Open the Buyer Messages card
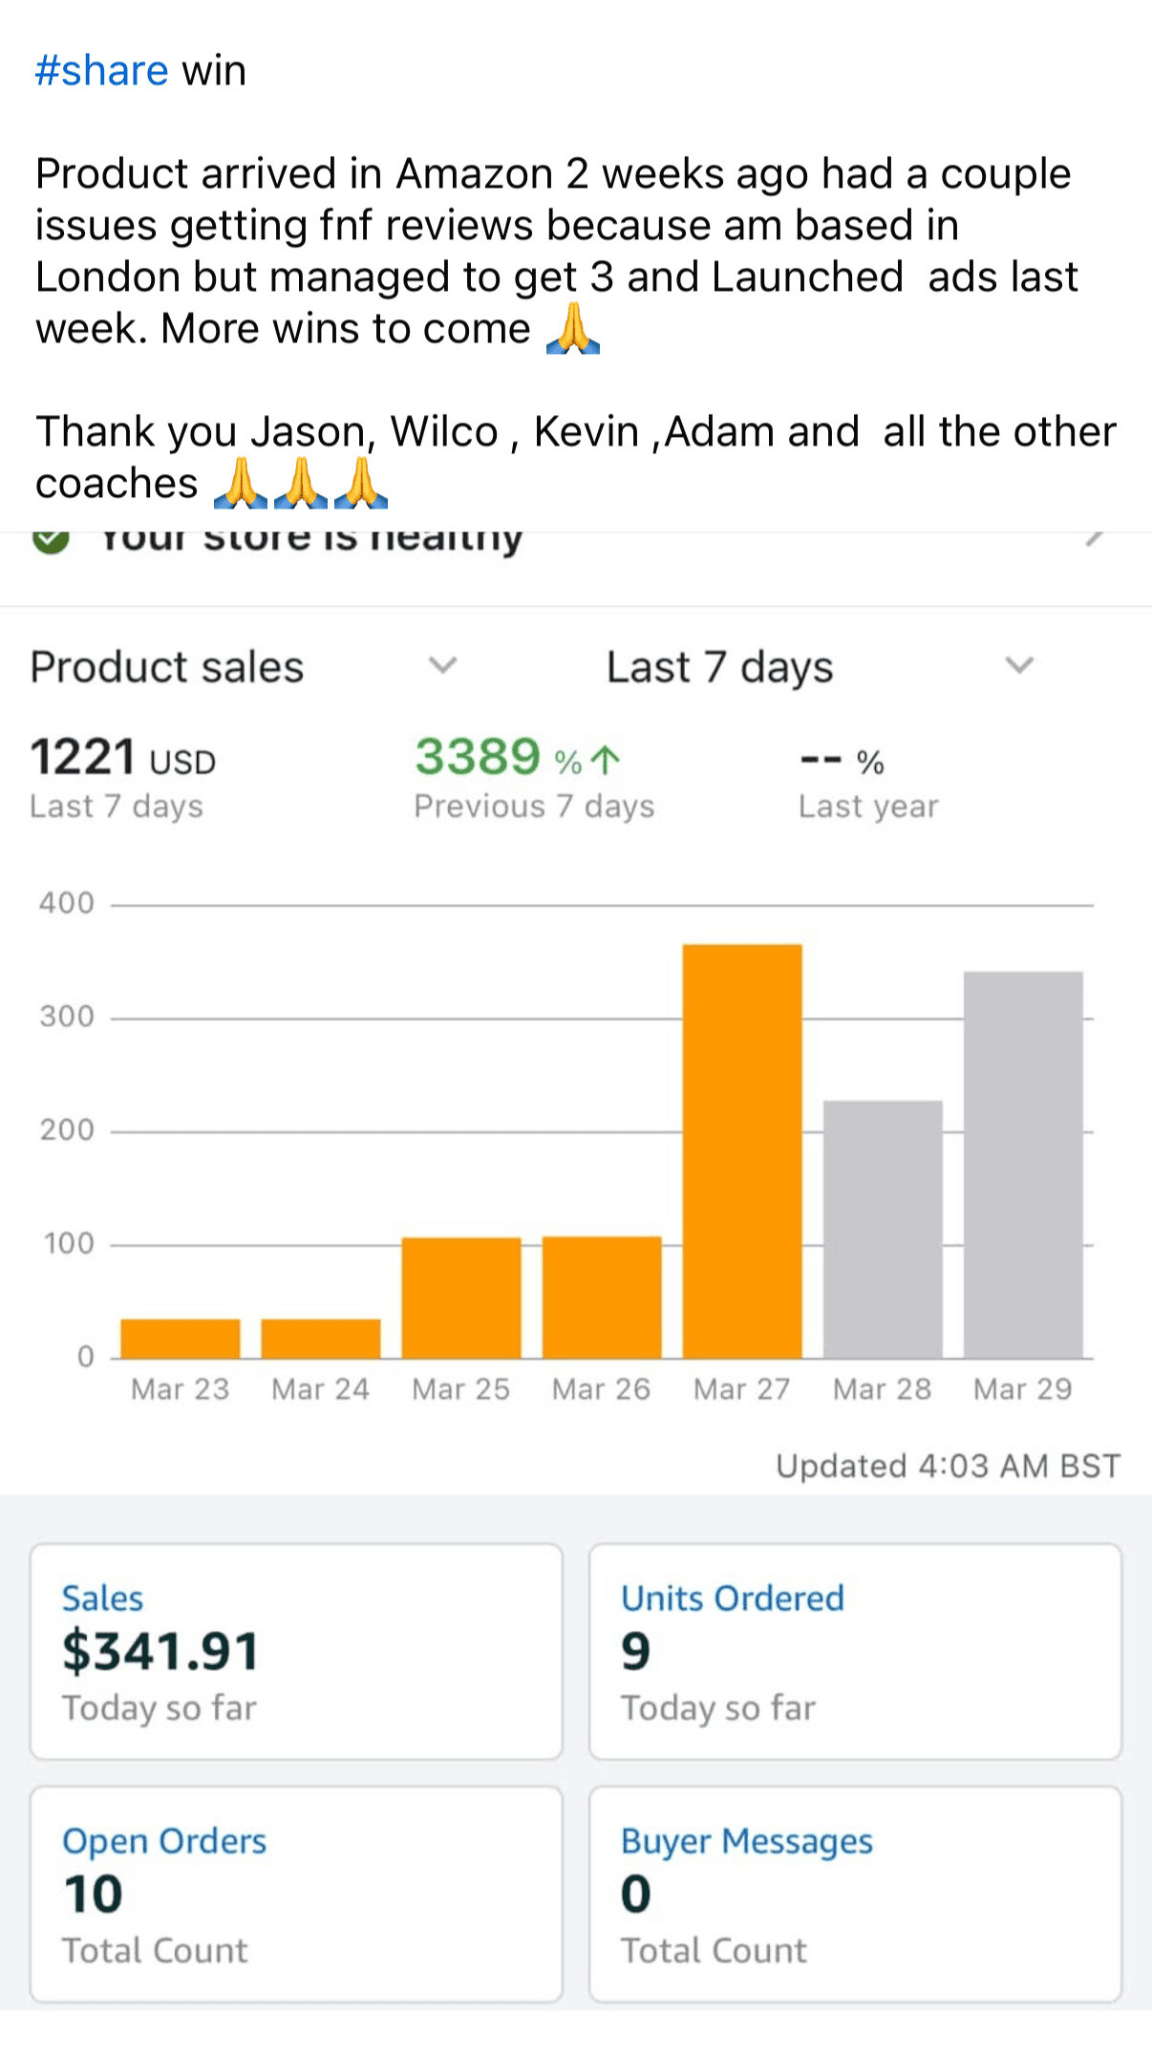This screenshot has width=1152, height=2048. [x=855, y=1894]
